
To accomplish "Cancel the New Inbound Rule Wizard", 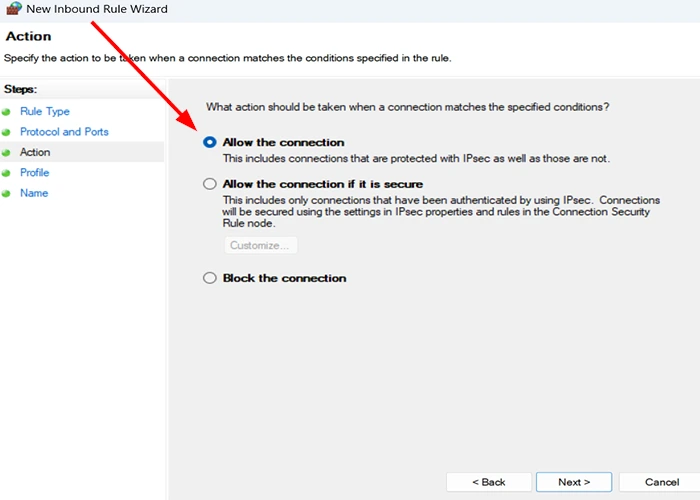I will tap(662, 482).
